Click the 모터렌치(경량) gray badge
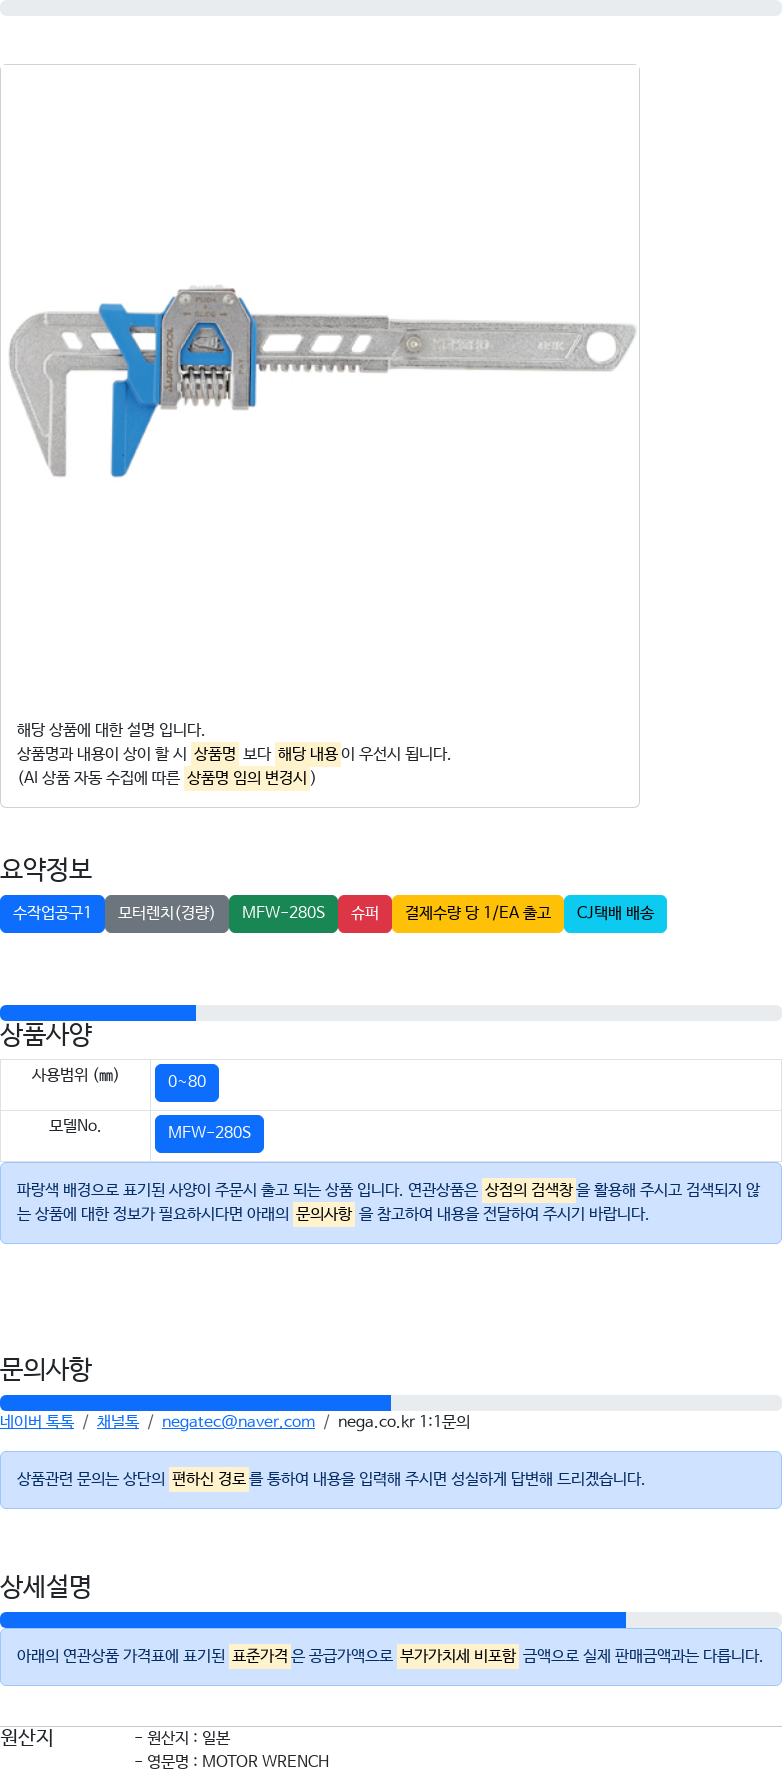 167,913
